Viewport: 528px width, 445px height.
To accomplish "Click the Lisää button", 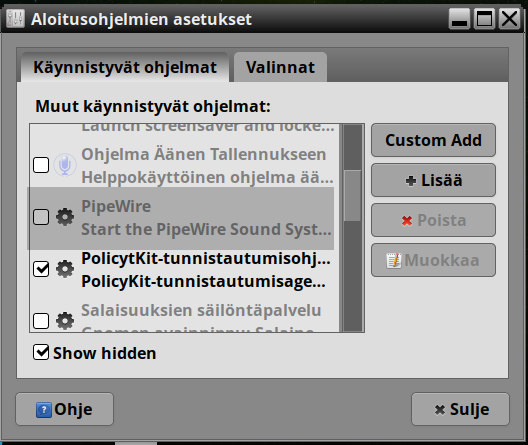I will click(433, 180).
